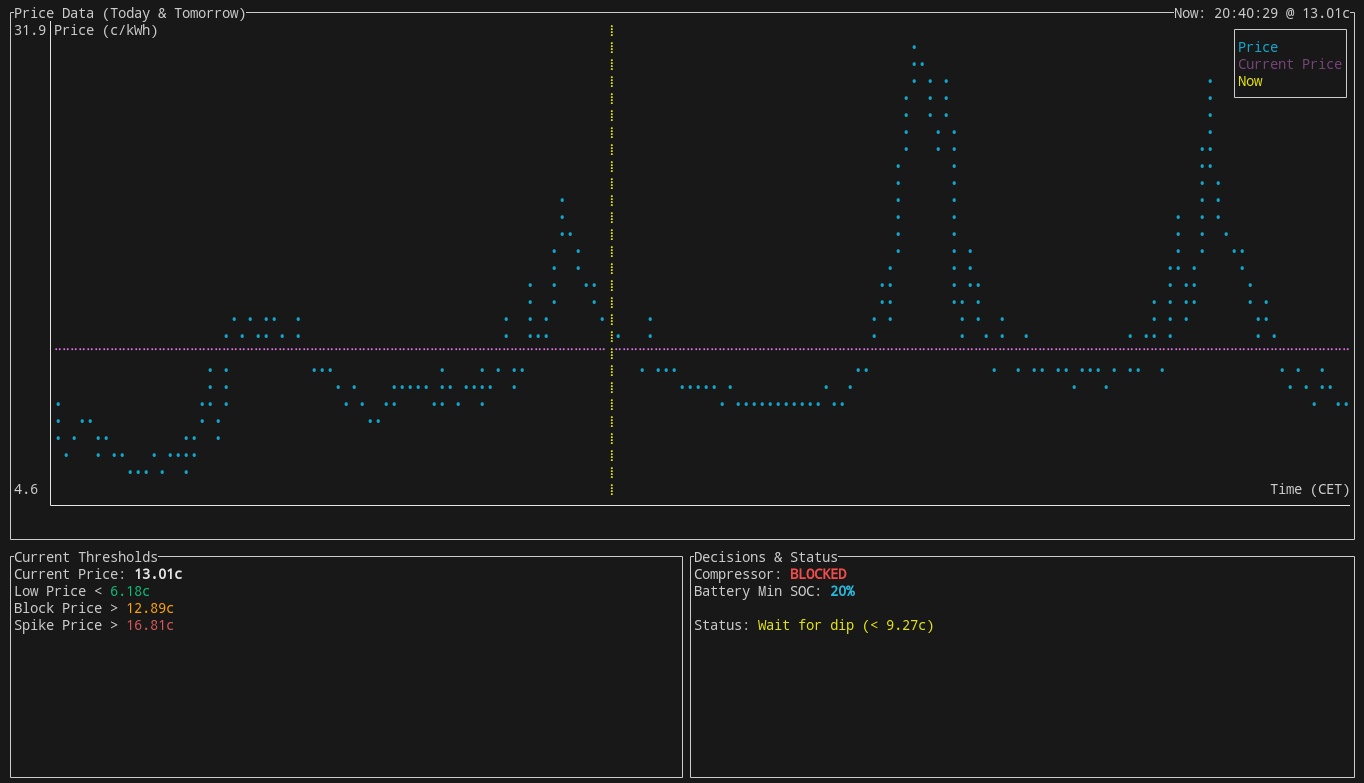Click the Price Data (Today & Tomorrow) title
Viewport: 1364px width, 783px height.
130,13
